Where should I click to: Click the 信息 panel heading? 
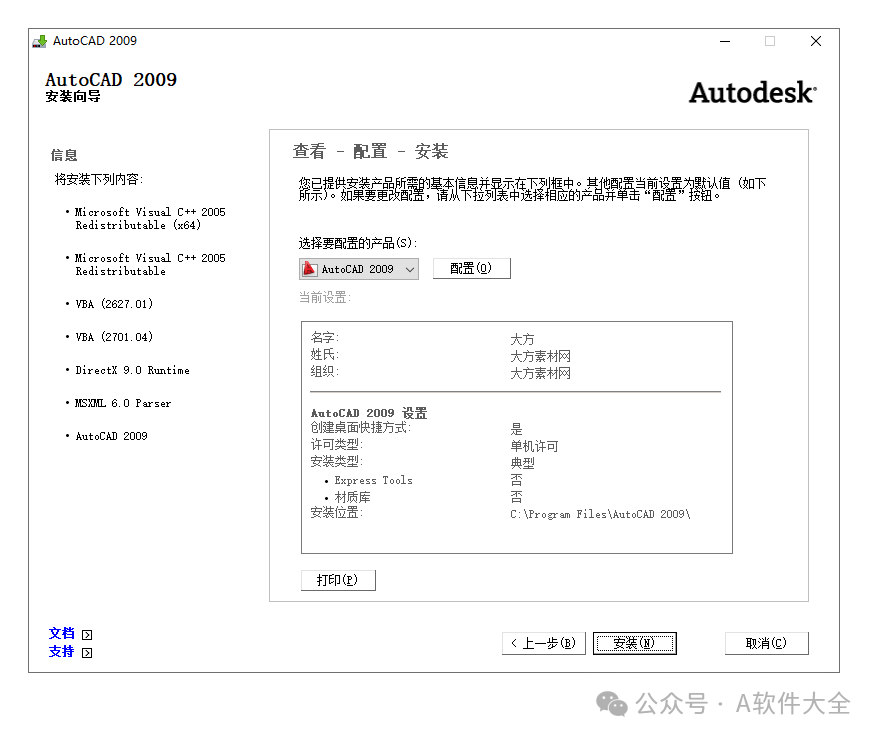tap(64, 155)
